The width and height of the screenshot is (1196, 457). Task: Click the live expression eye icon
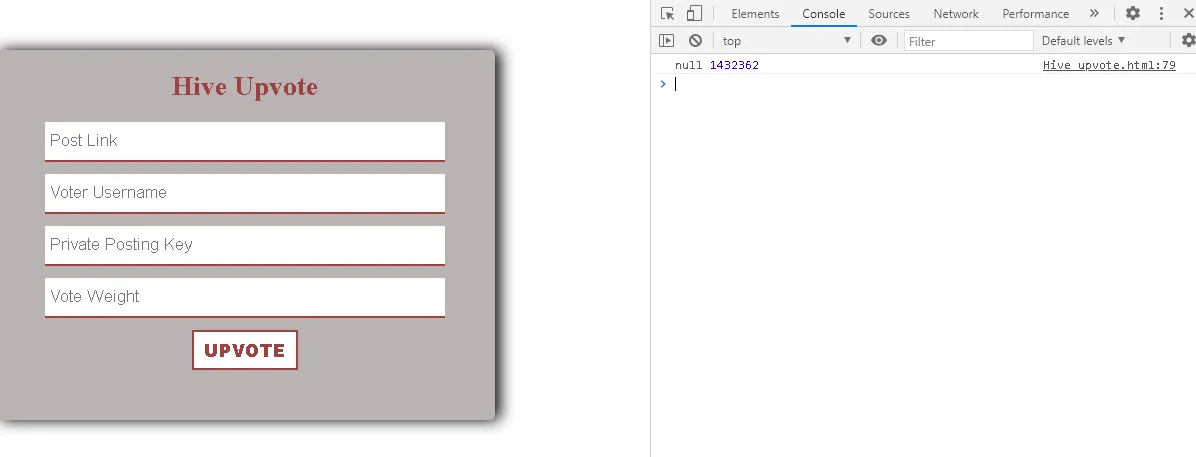pos(879,40)
